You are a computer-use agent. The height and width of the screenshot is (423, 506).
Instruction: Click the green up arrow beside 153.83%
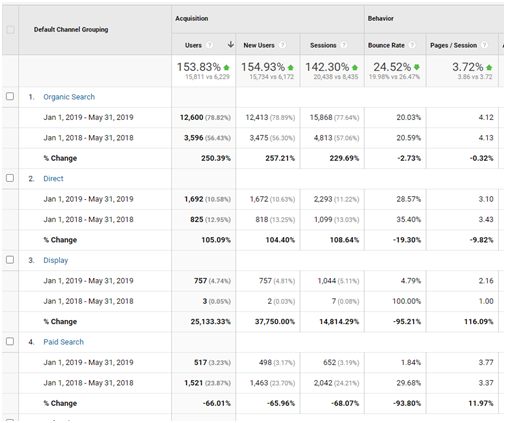click(x=226, y=68)
